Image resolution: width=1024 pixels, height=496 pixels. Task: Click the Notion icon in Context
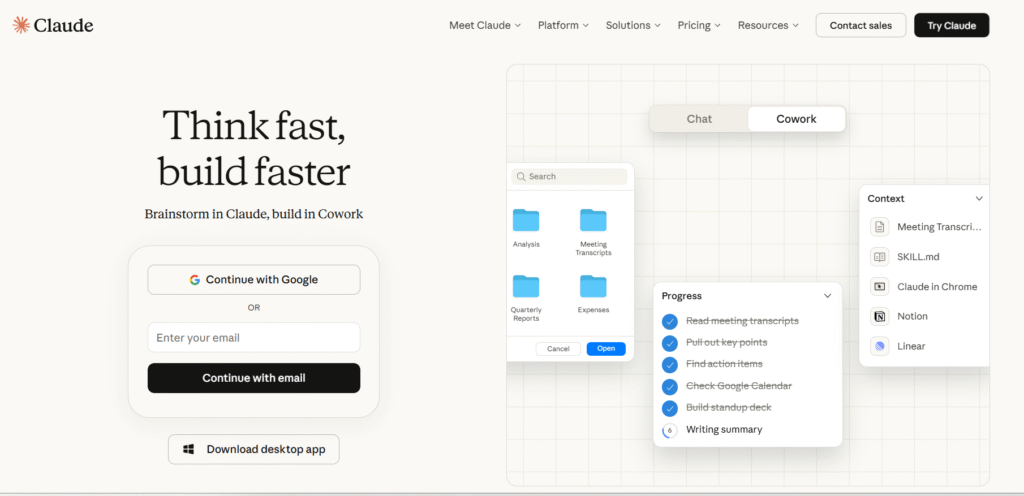pos(879,316)
